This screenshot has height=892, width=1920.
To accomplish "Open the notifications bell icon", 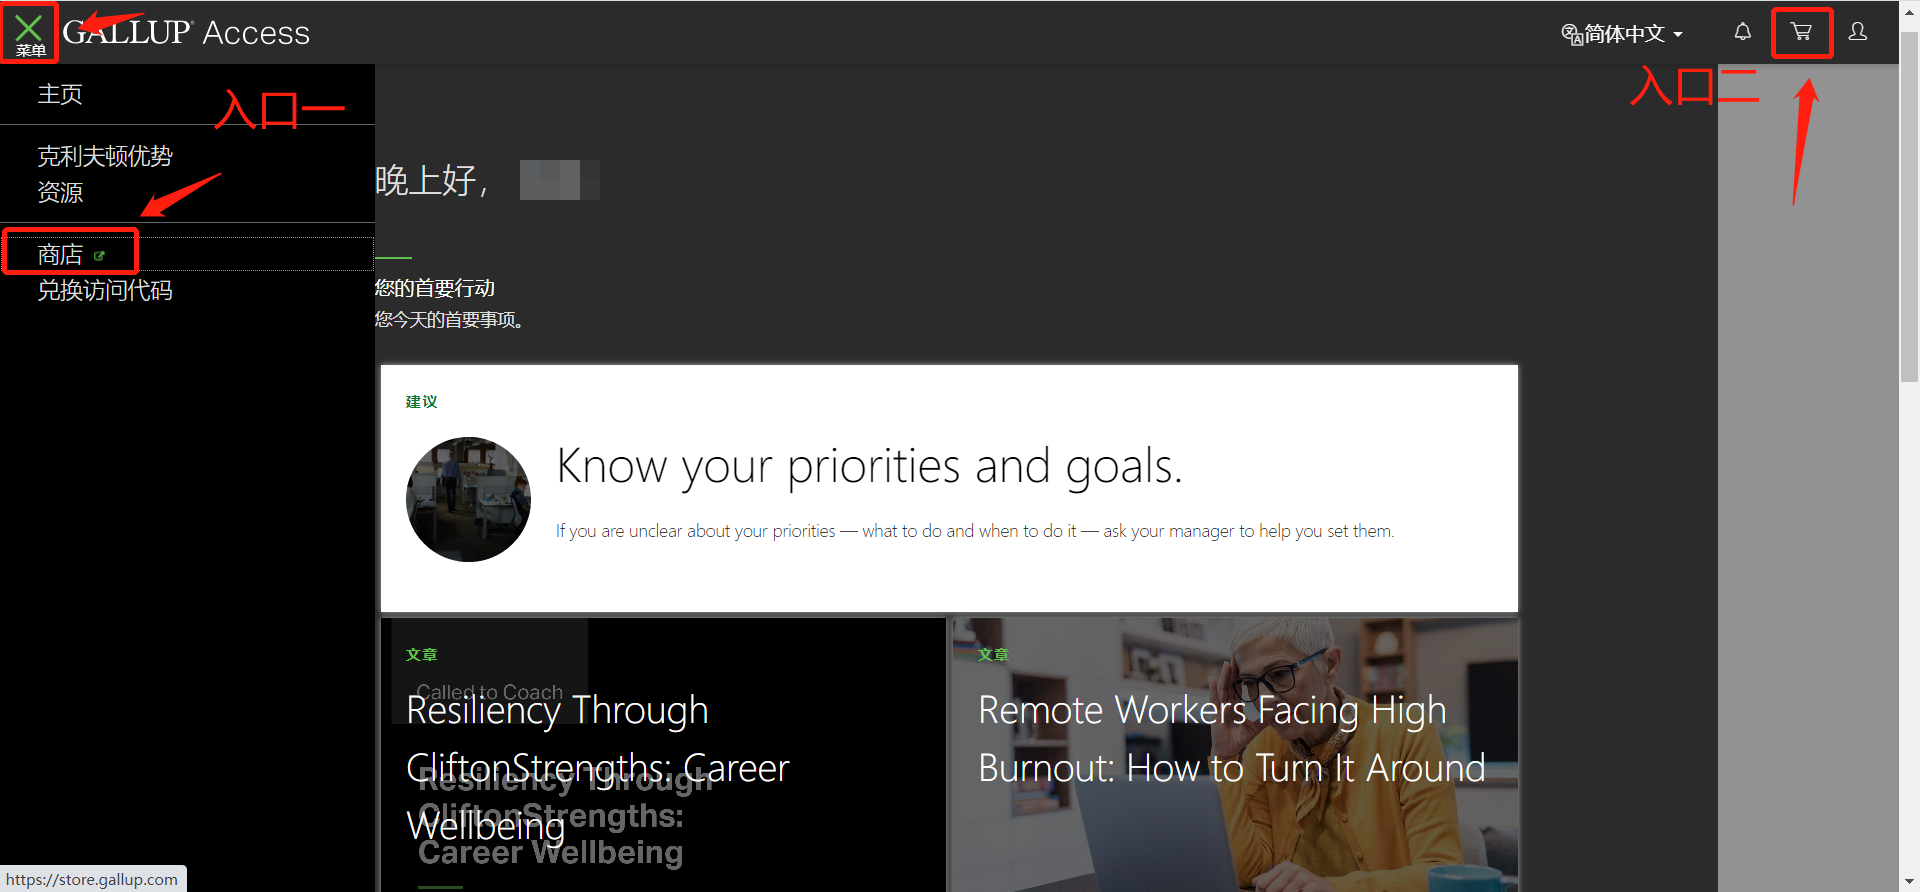I will pyautogui.click(x=1742, y=32).
